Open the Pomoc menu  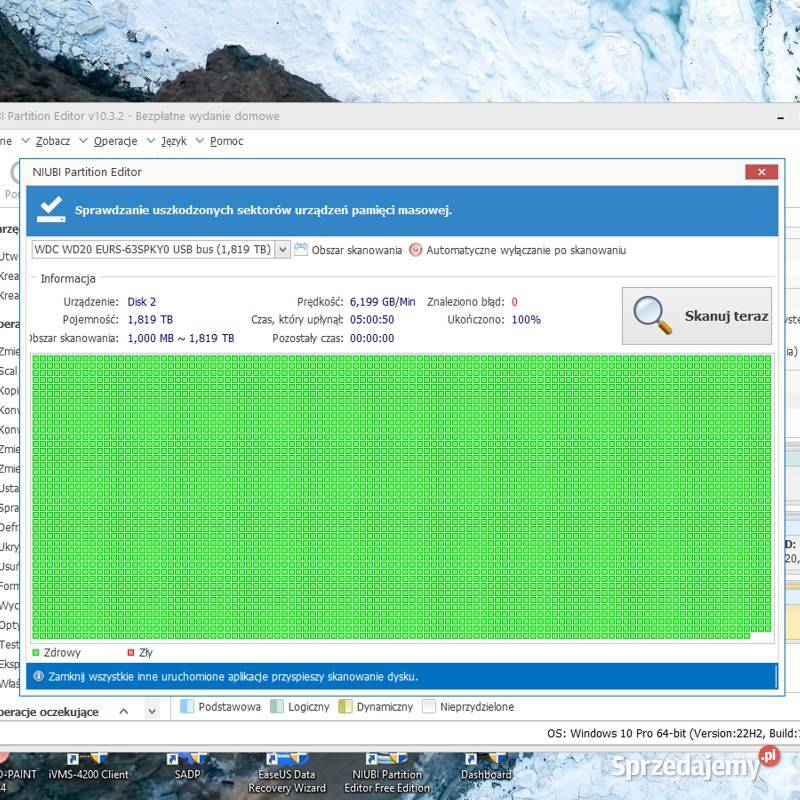pyautogui.click(x=227, y=141)
